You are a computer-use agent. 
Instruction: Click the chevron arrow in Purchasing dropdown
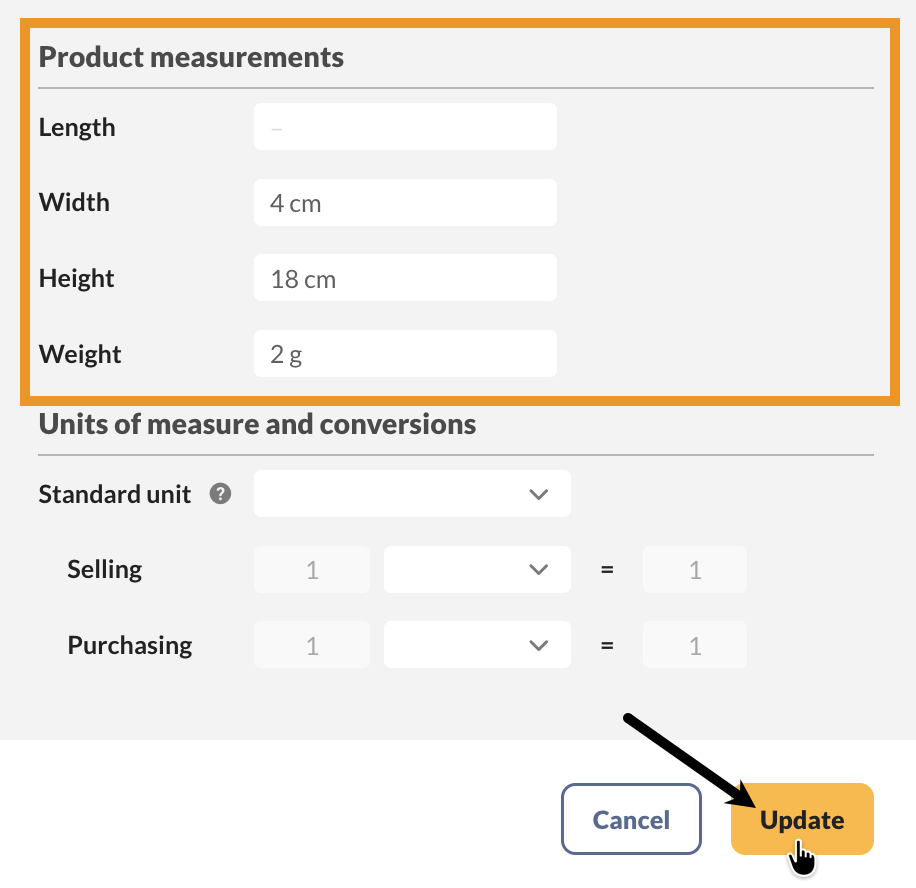(538, 646)
